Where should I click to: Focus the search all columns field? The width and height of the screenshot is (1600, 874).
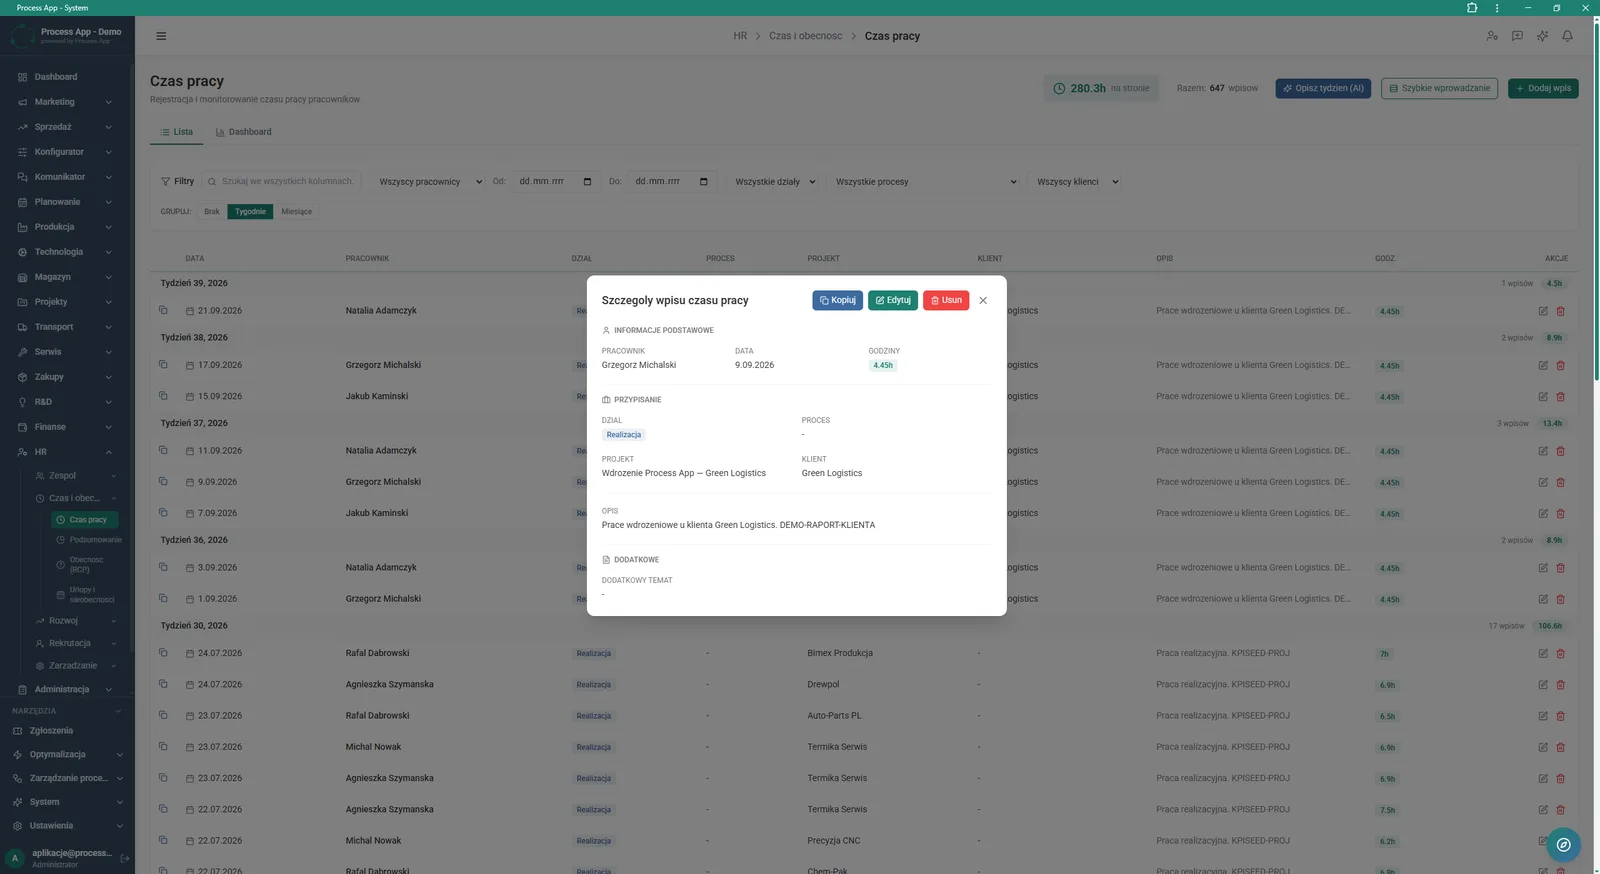(x=281, y=182)
